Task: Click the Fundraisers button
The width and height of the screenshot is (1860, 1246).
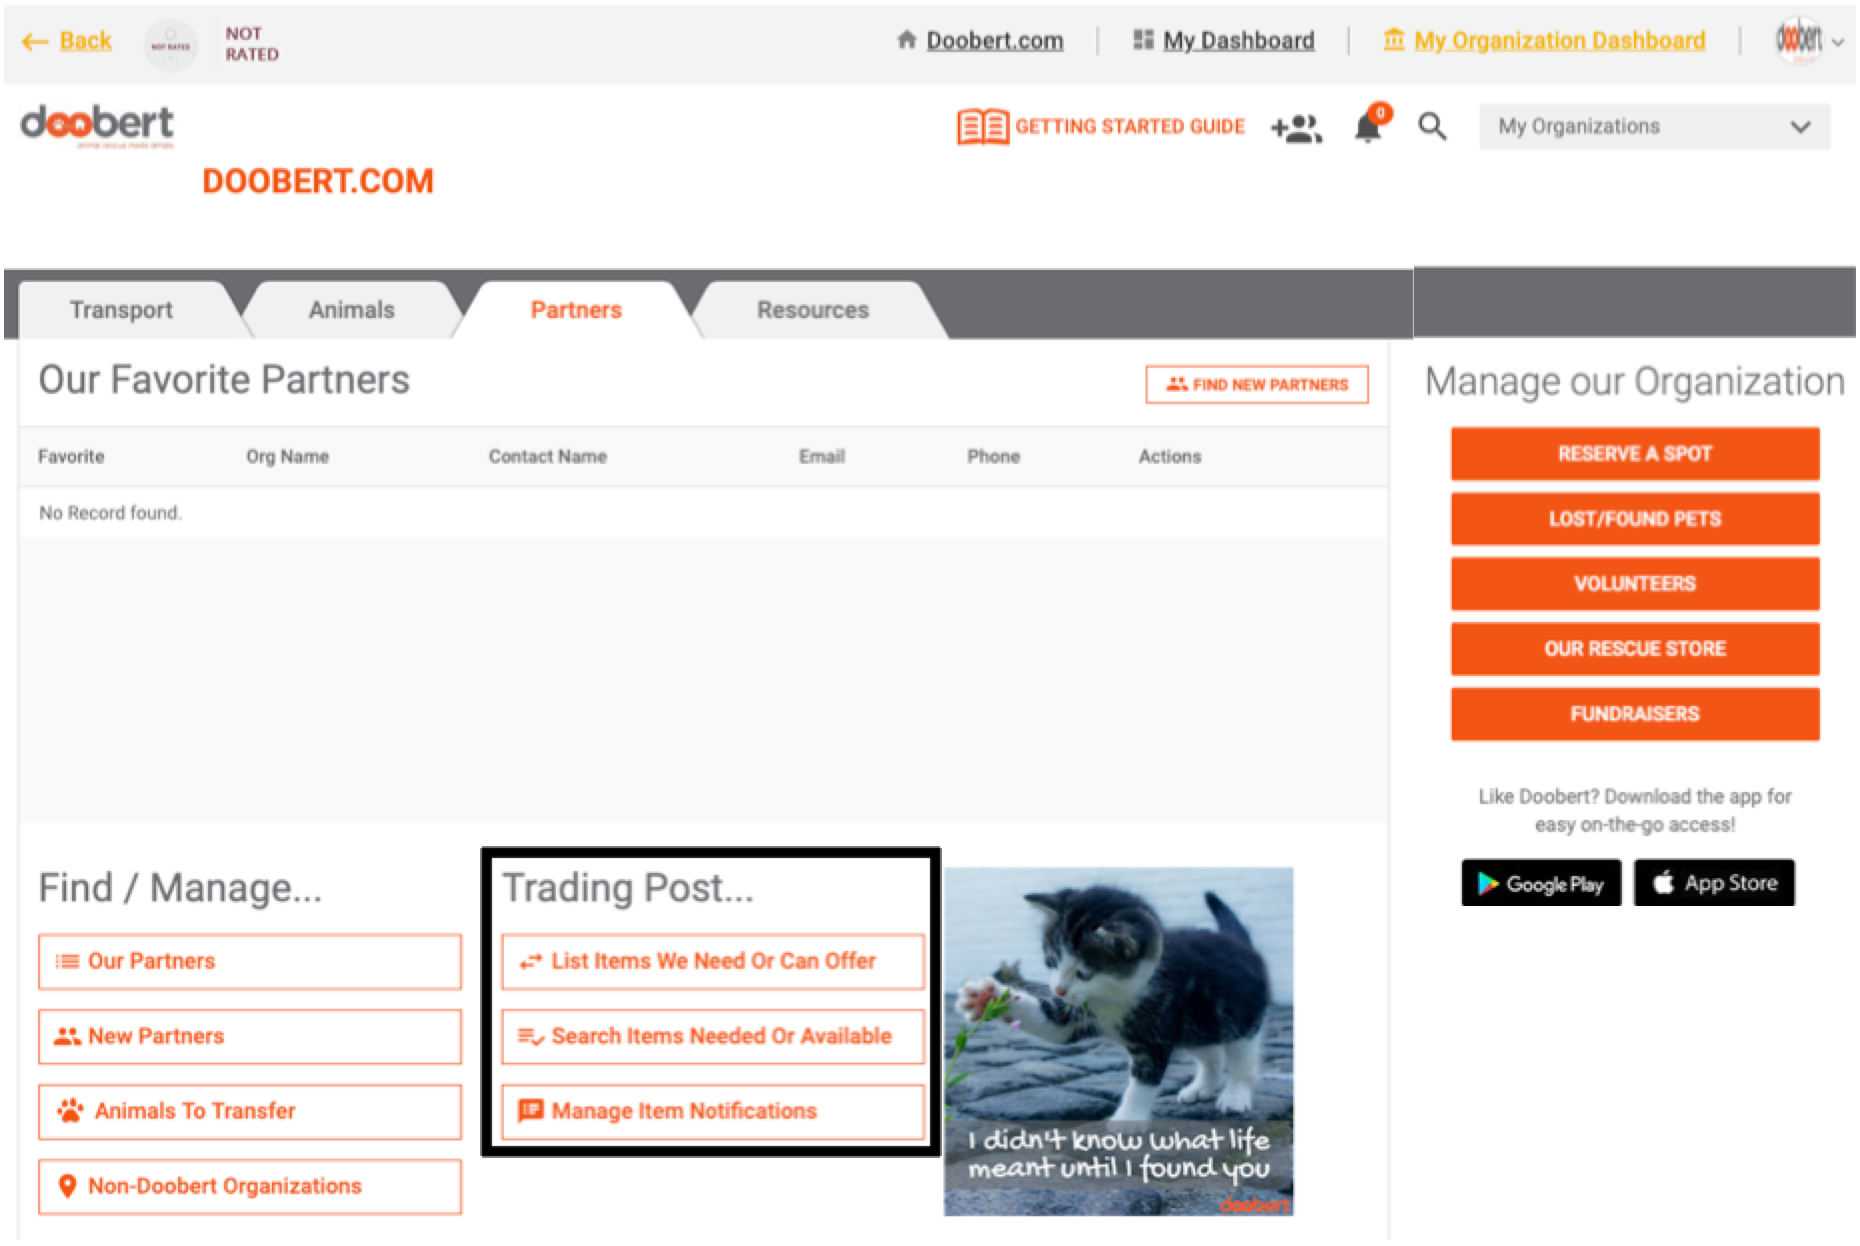Action: click(1634, 714)
